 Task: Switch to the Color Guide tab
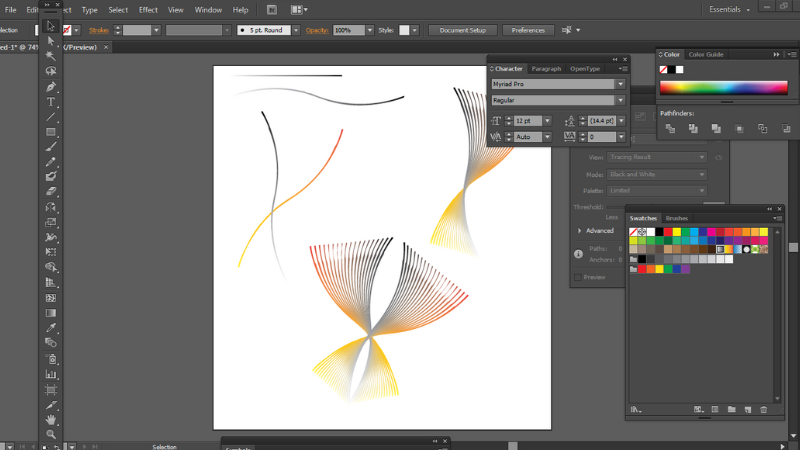point(706,55)
